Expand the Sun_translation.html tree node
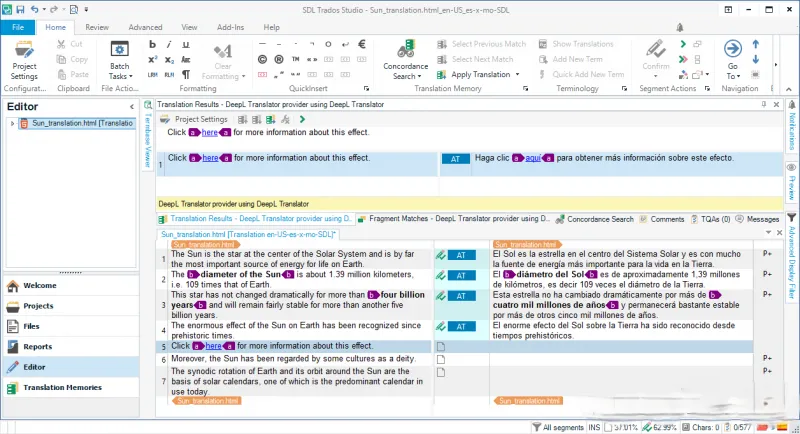 (x=12, y=123)
